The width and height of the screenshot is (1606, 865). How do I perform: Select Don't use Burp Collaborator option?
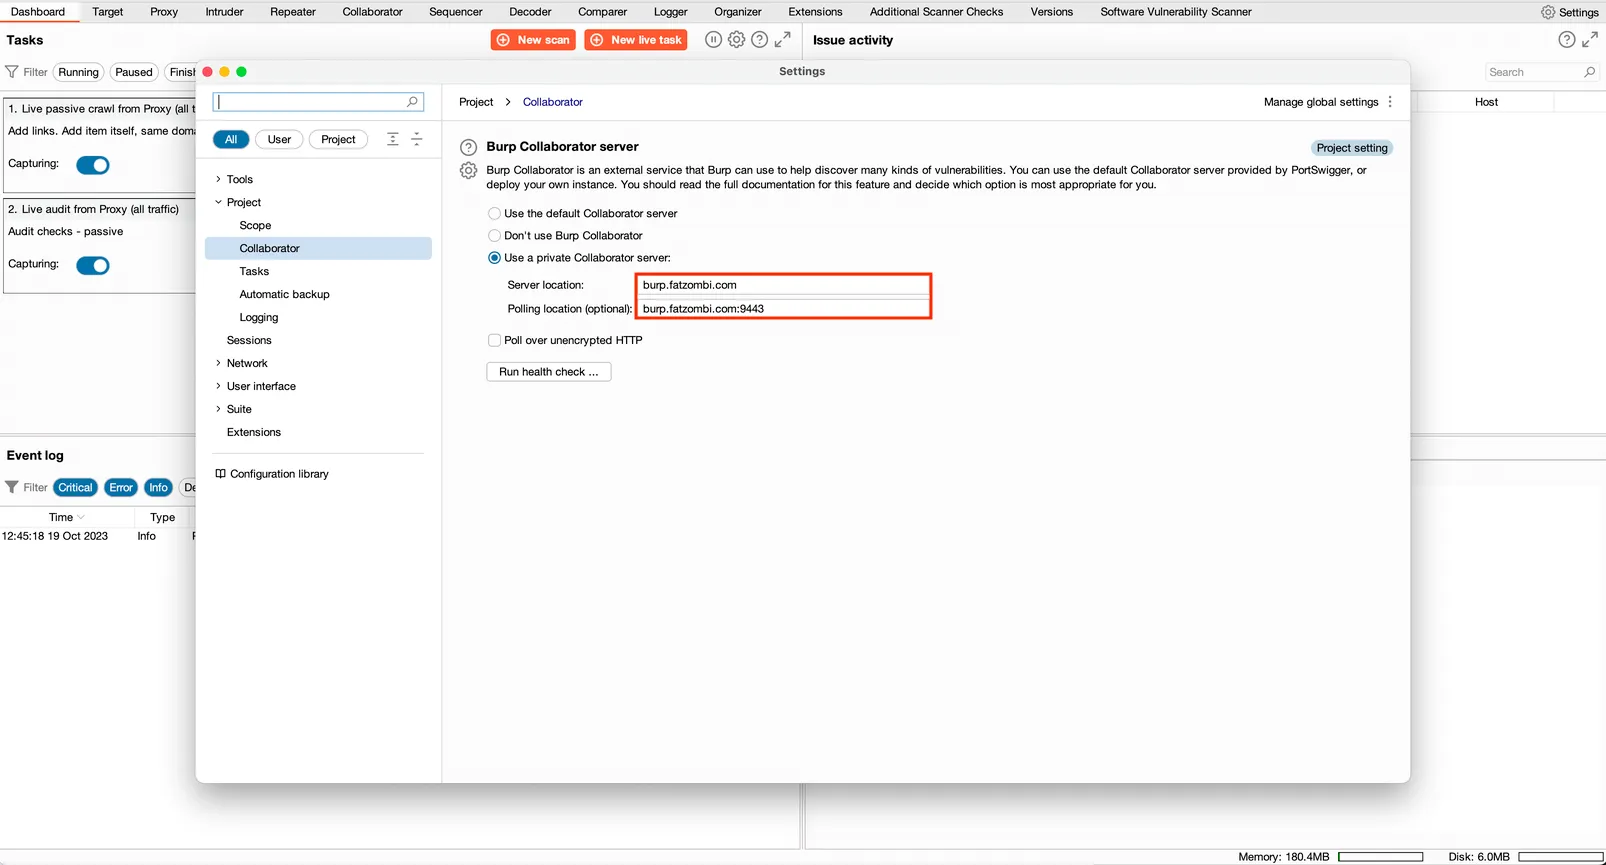[x=494, y=236]
